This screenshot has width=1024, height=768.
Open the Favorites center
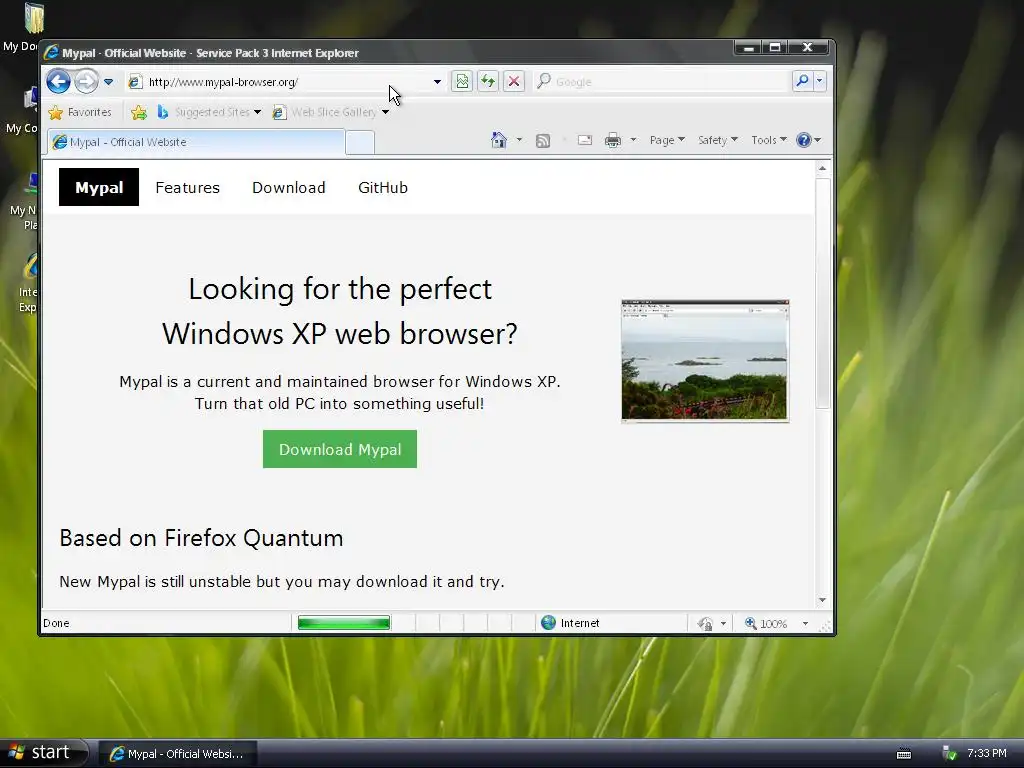pyautogui.click(x=80, y=112)
